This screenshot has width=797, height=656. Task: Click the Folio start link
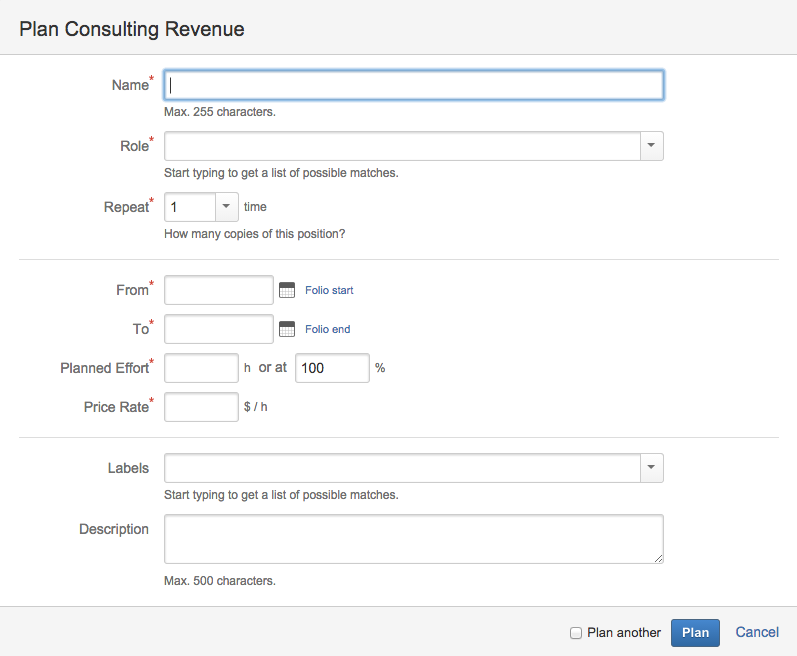pyautogui.click(x=329, y=290)
